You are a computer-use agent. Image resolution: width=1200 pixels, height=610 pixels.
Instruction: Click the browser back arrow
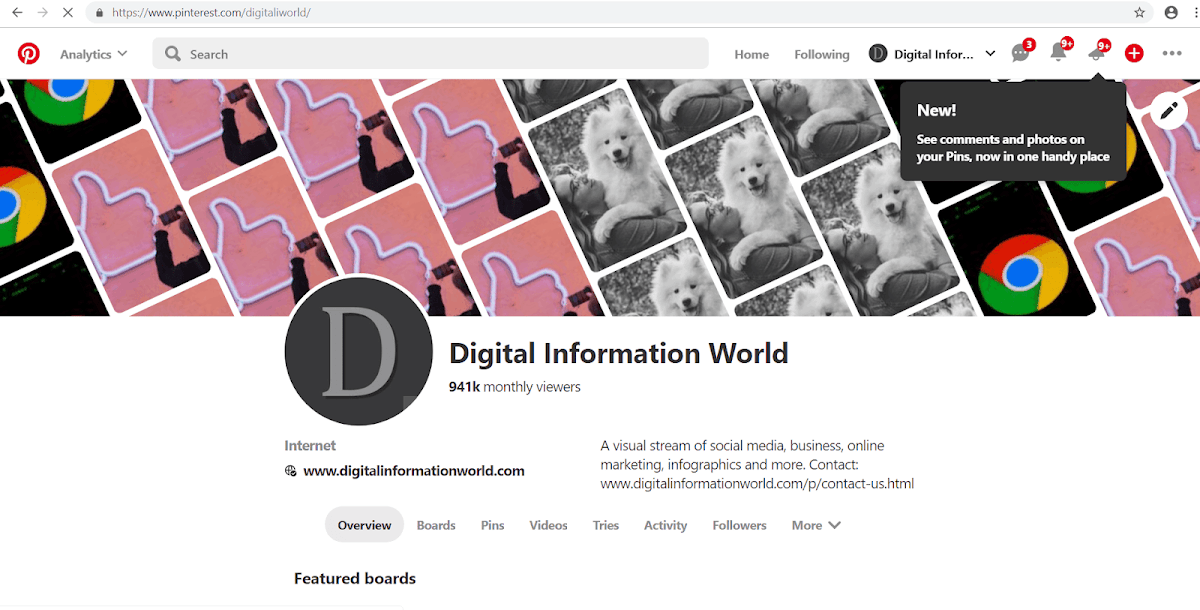tap(17, 13)
